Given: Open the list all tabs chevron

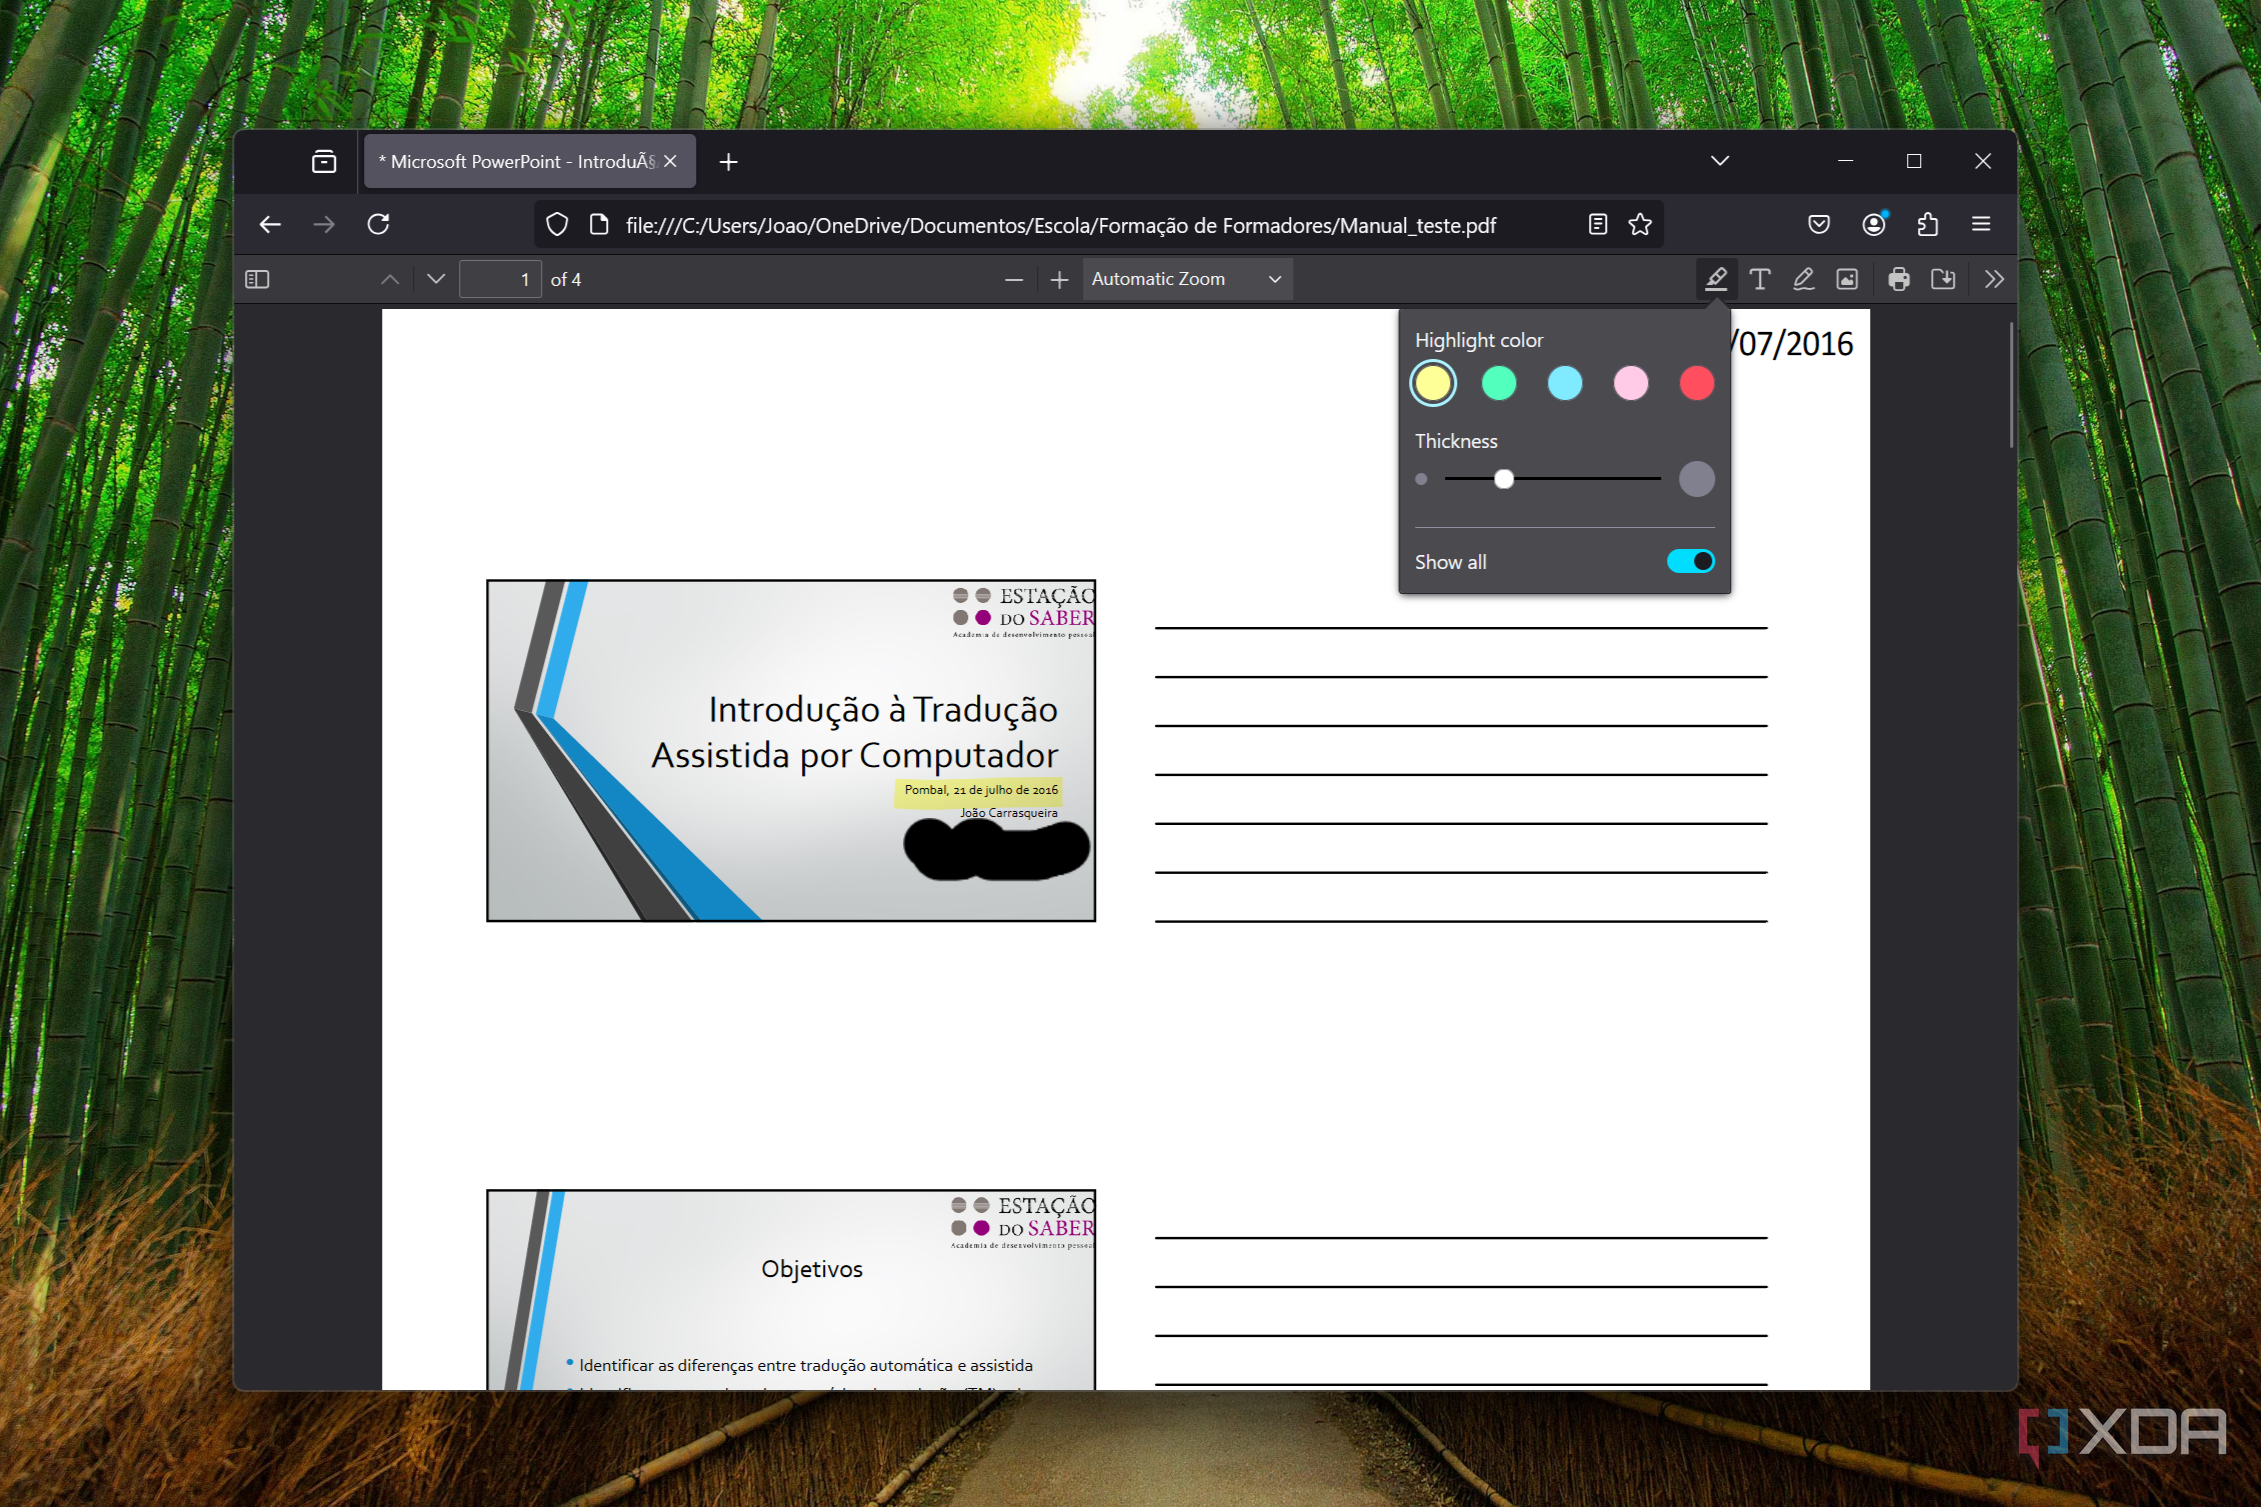Looking at the screenshot, I should 1720,161.
